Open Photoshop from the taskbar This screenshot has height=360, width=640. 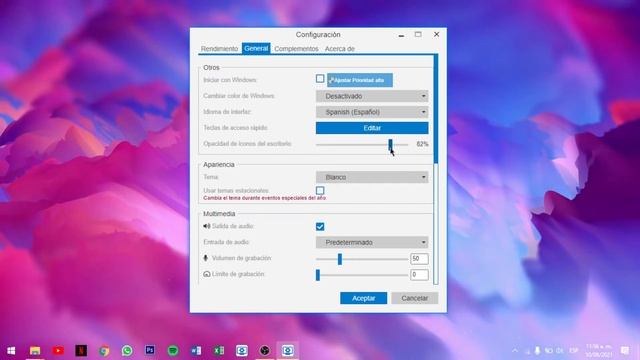150,350
